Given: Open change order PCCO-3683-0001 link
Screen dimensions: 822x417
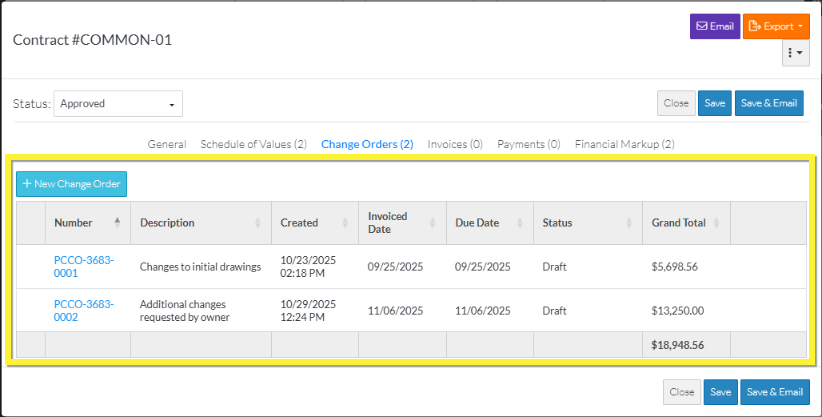Looking at the screenshot, I should coord(84,267).
